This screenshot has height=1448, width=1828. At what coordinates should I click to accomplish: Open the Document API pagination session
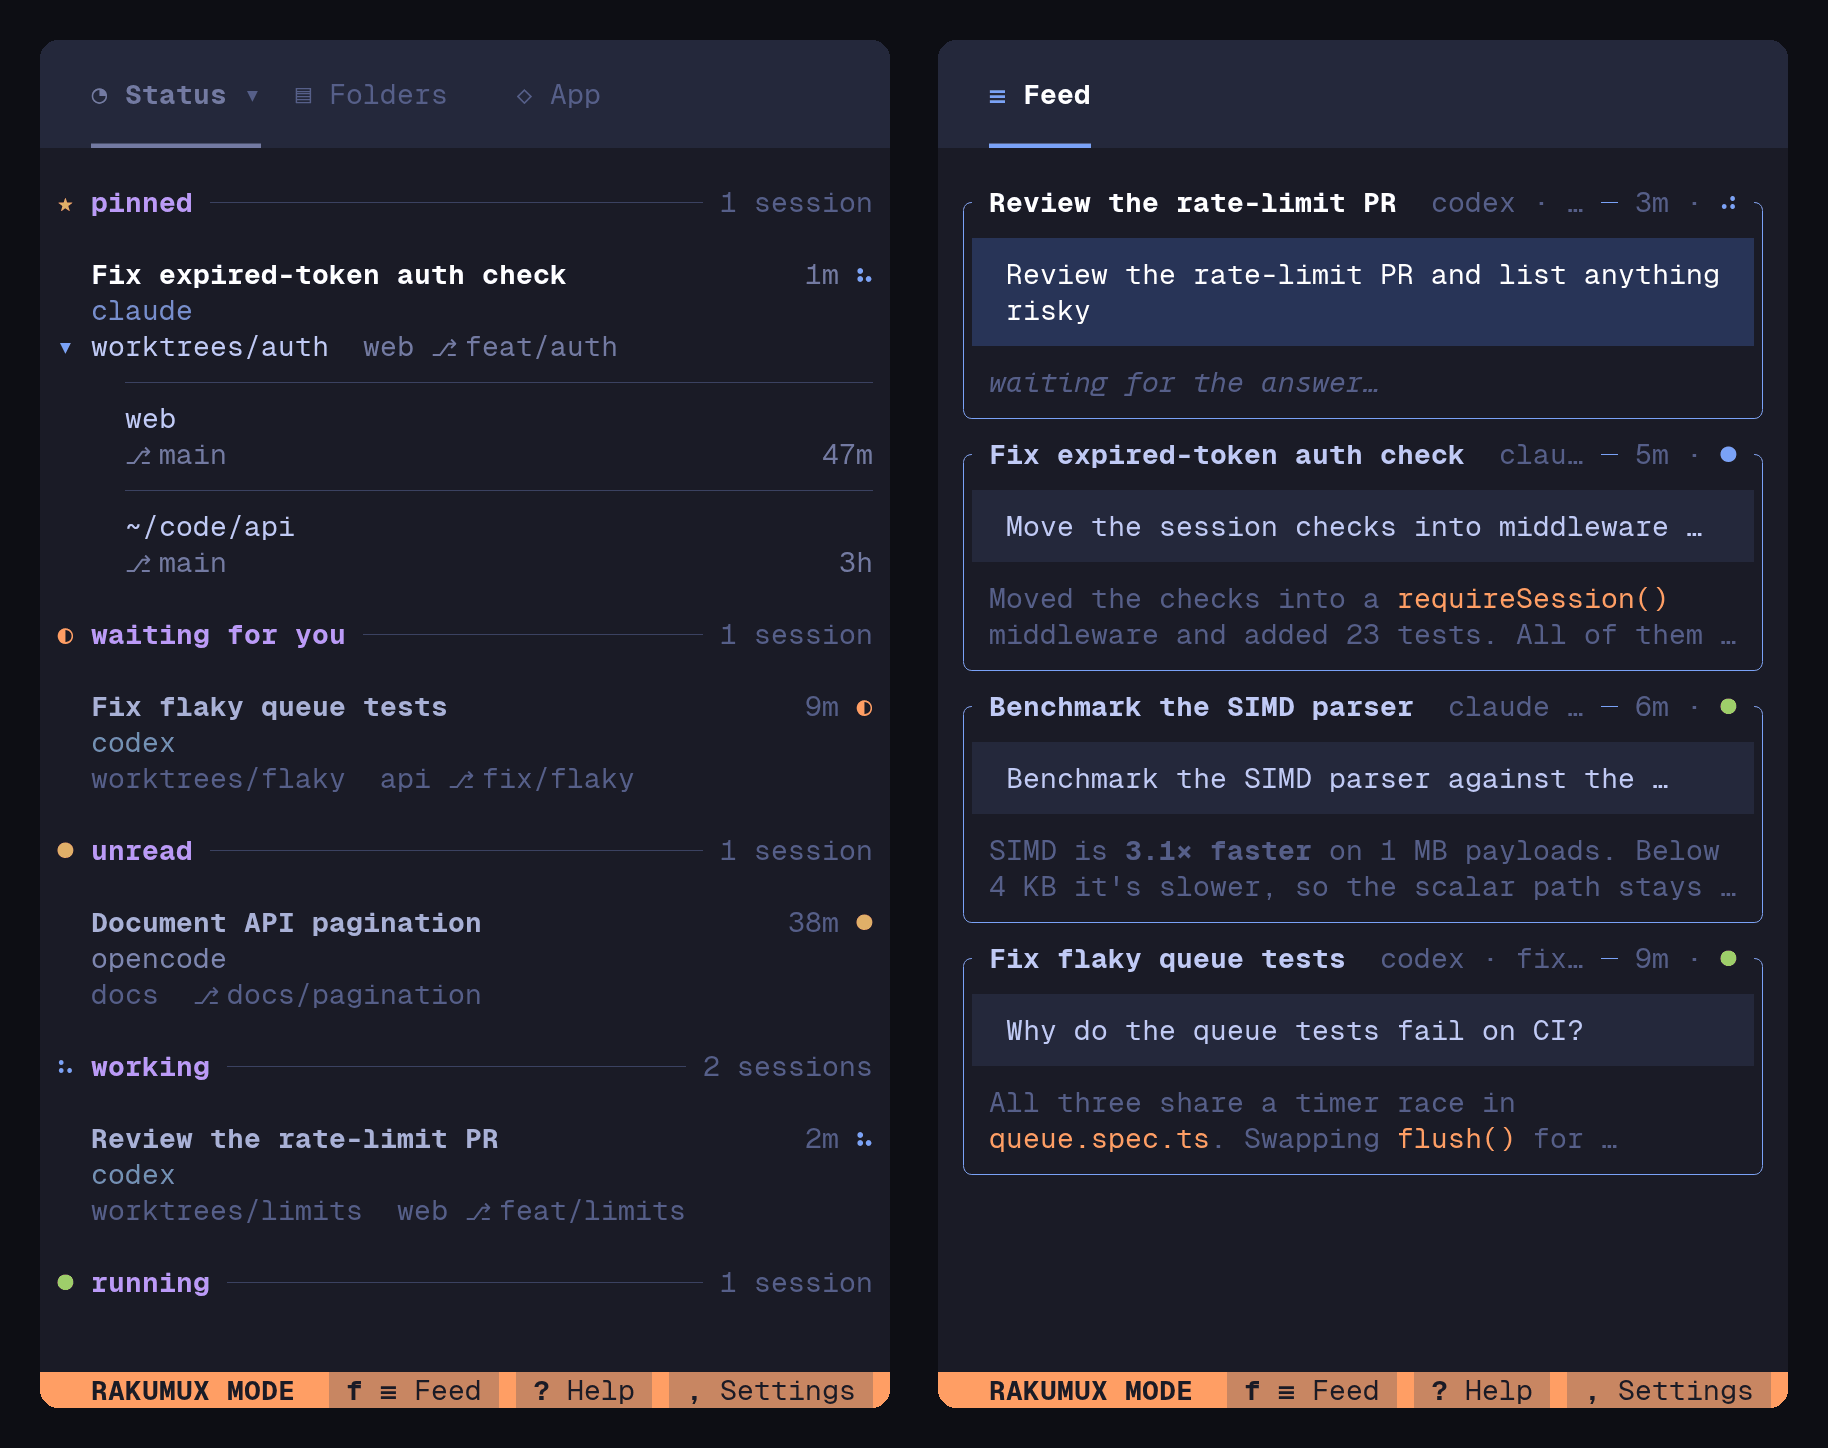tap(465, 959)
